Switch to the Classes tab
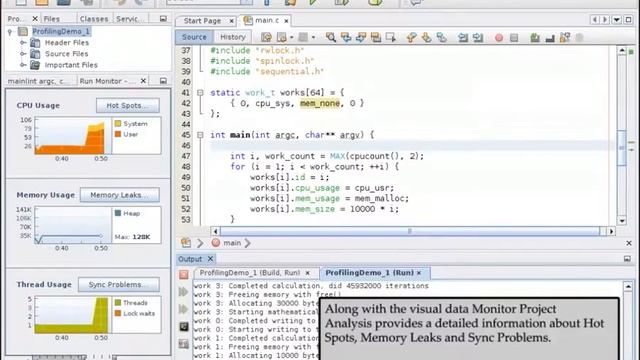 point(94,19)
